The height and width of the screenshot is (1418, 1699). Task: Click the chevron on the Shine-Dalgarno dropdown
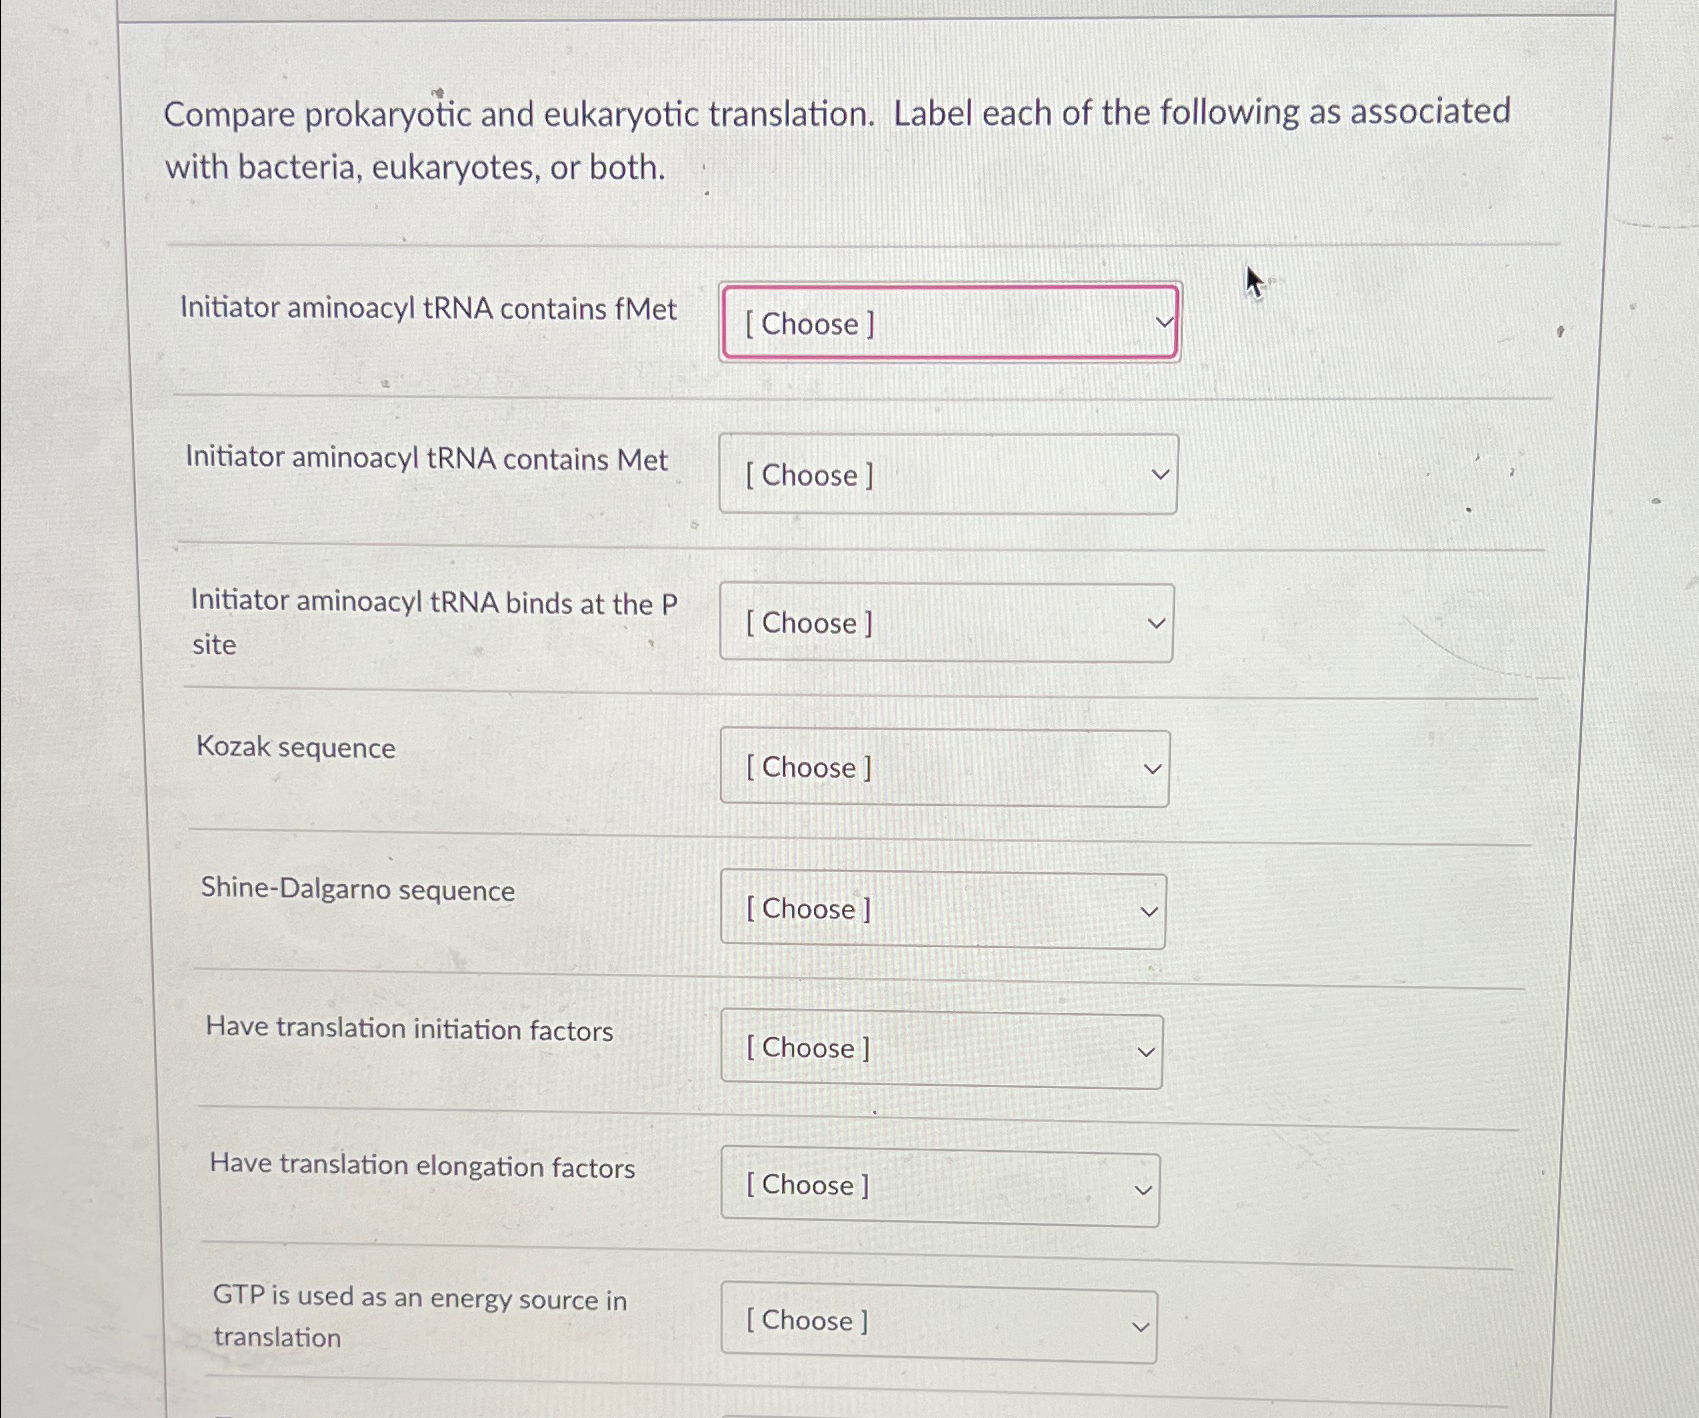pos(1148,911)
